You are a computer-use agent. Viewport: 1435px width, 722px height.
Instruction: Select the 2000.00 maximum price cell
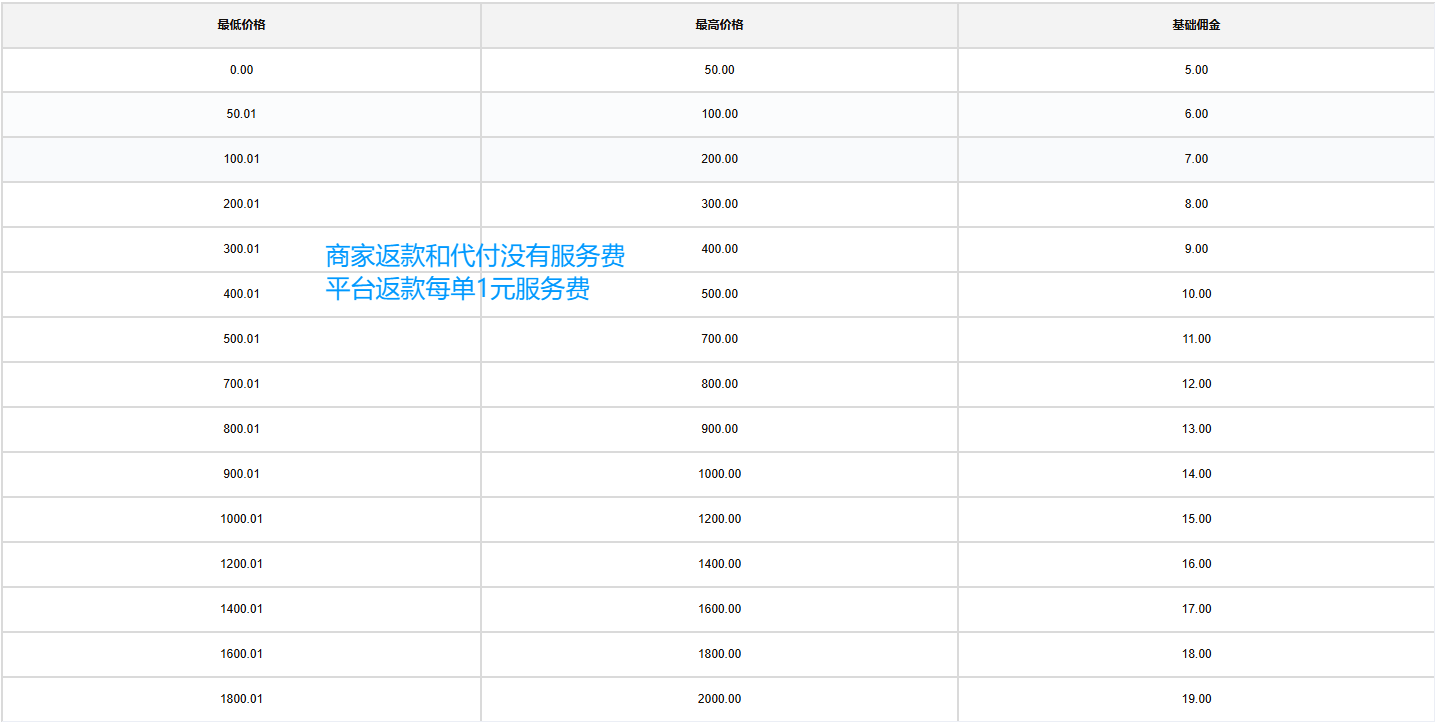pos(719,699)
